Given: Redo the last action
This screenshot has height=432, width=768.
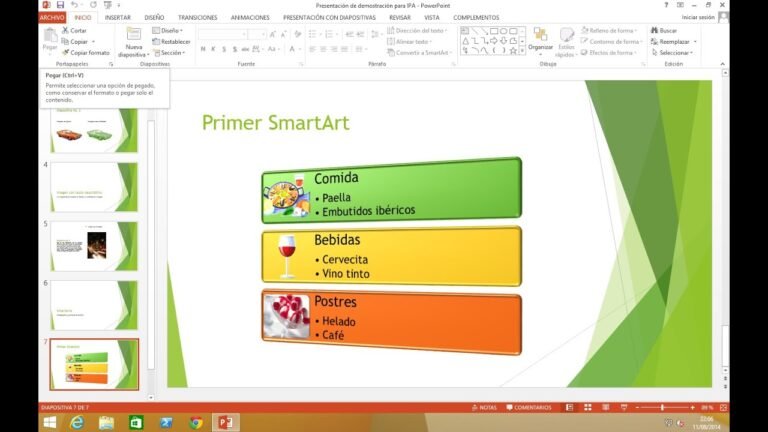Looking at the screenshot, I should coord(93,5).
